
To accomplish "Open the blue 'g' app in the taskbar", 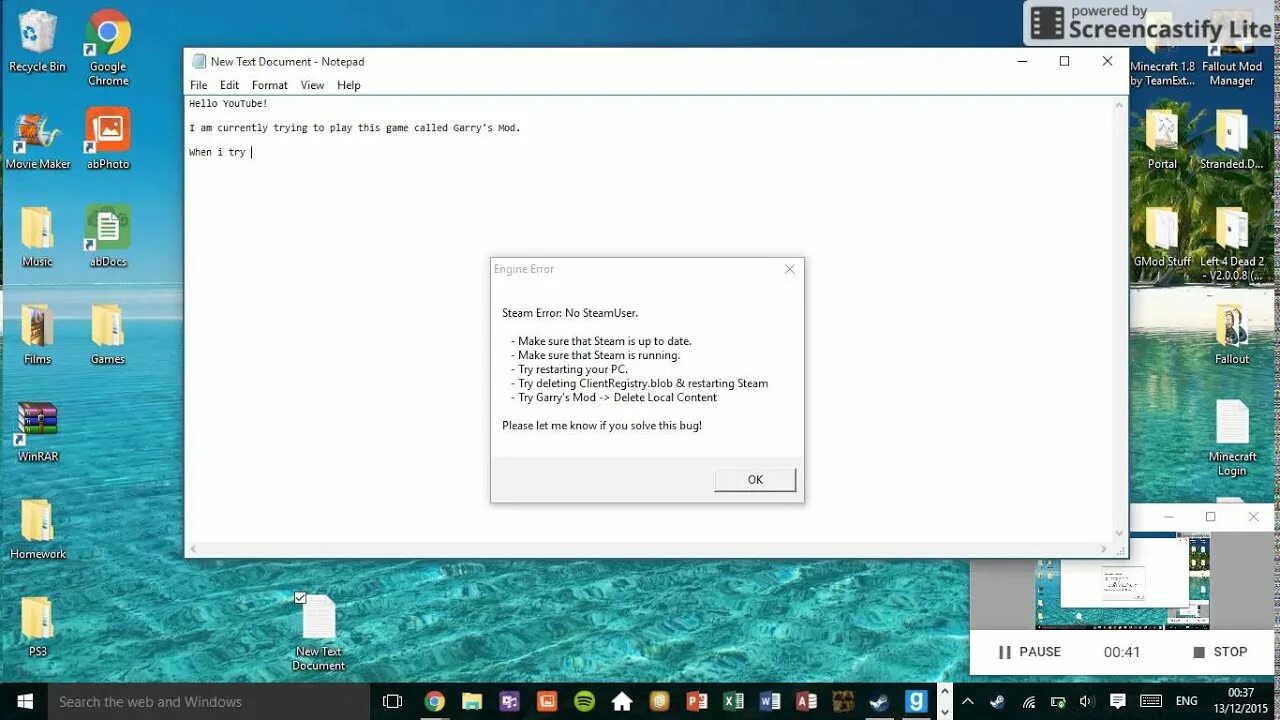I will click(916, 702).
